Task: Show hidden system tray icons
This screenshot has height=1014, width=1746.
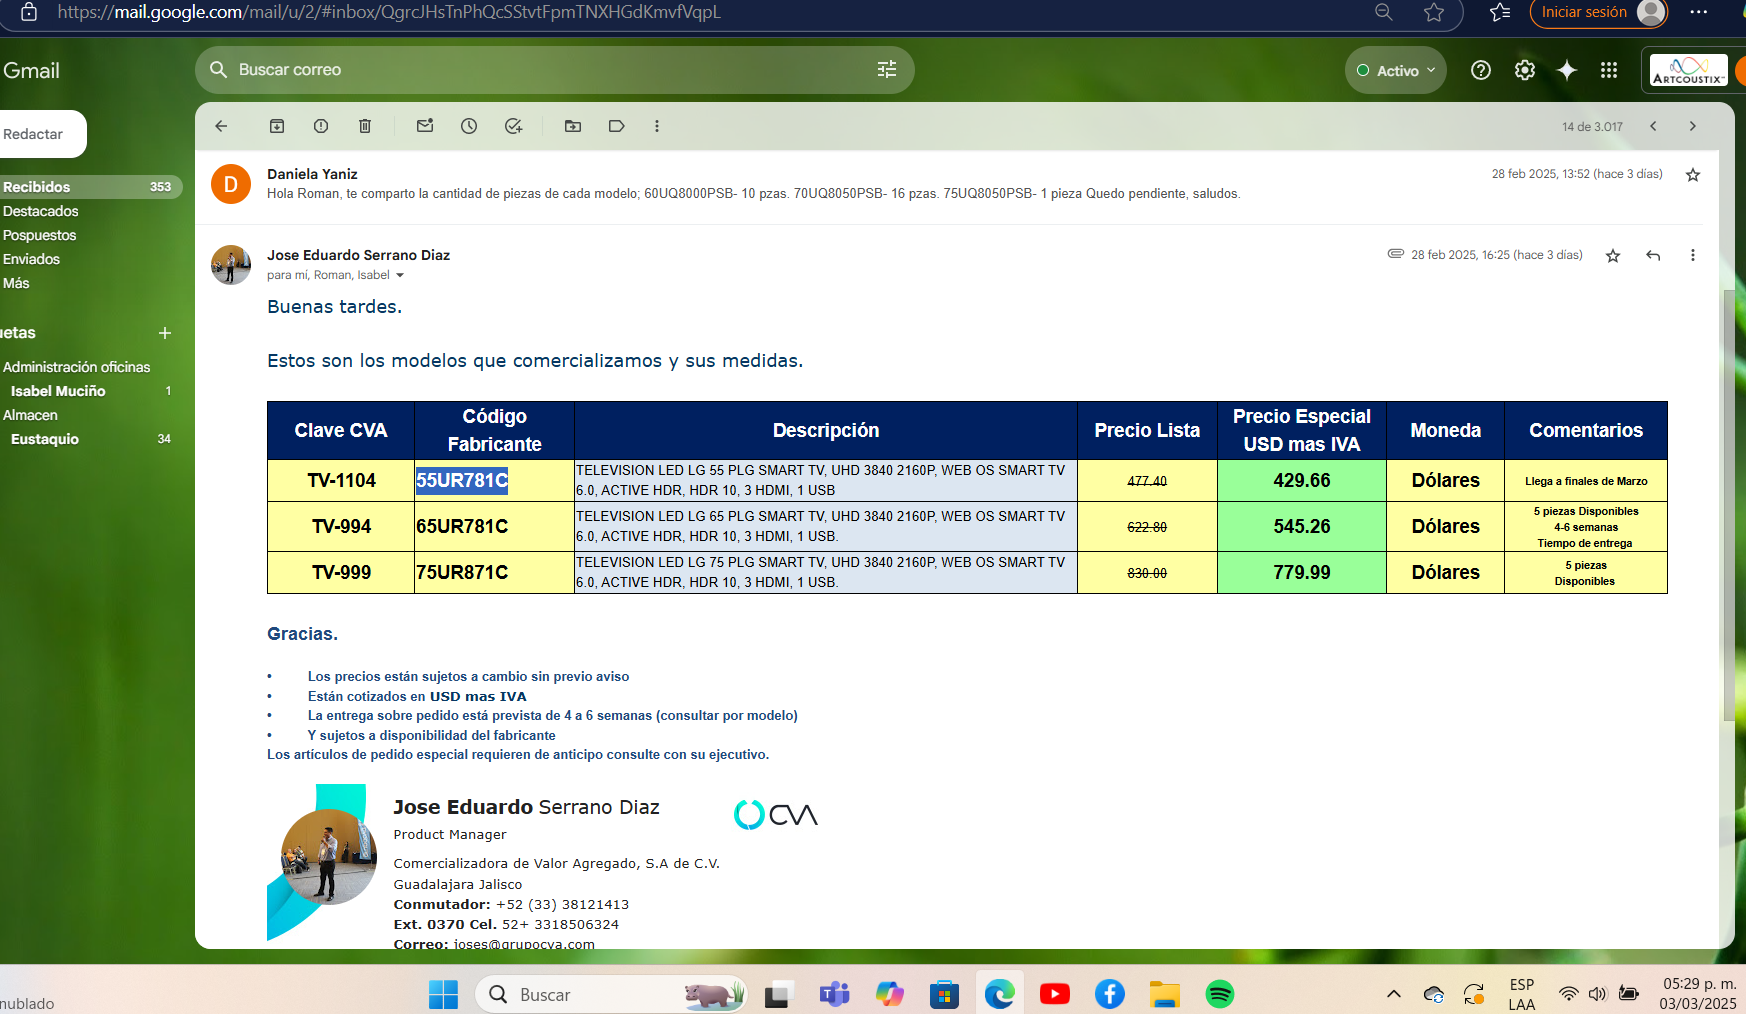Action: 1393,994
